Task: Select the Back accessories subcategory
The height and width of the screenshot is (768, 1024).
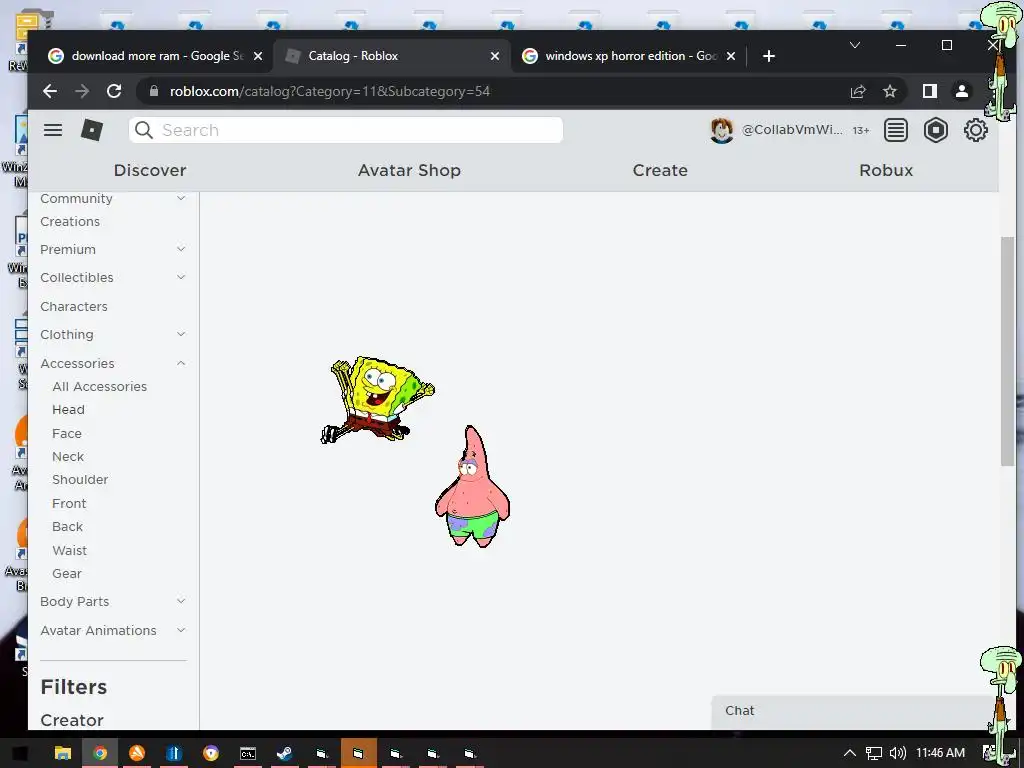Action: pos(67,526)
